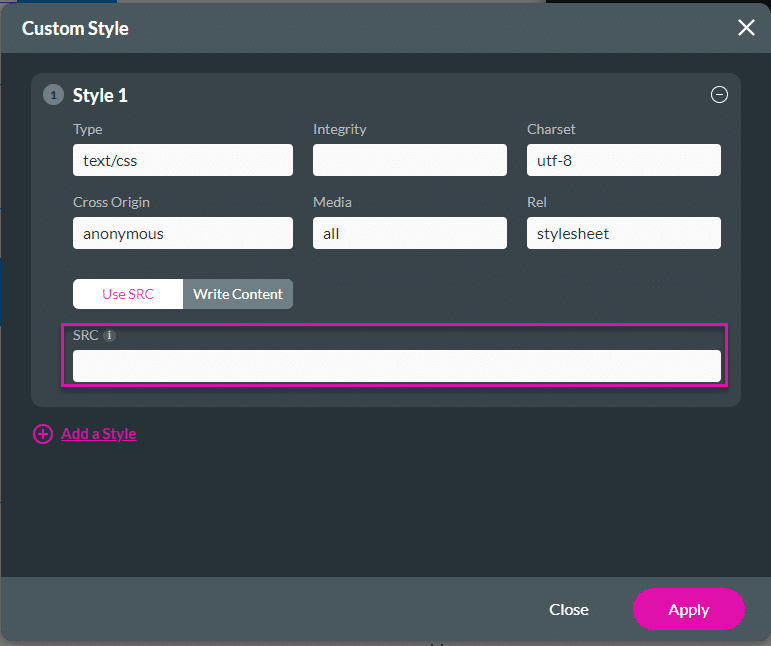Click the SRC info icon

click(x=110, y=336)
